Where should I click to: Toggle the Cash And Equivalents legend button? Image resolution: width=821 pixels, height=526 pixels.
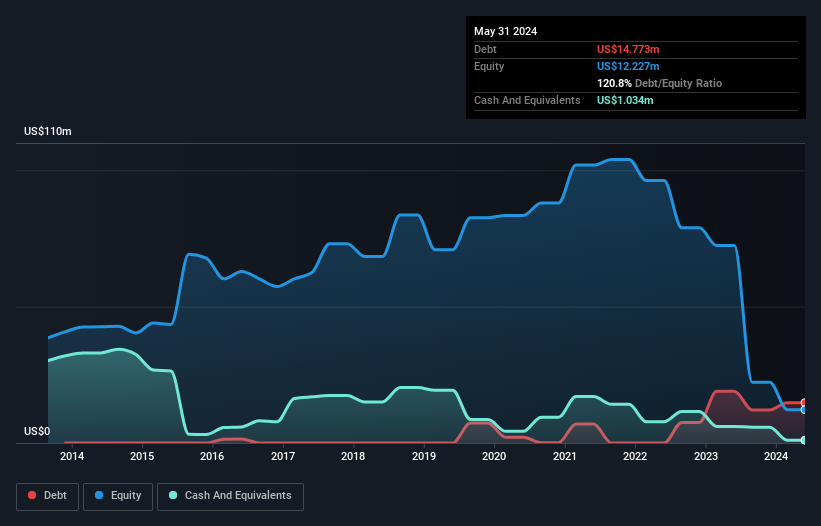(230, 496)
